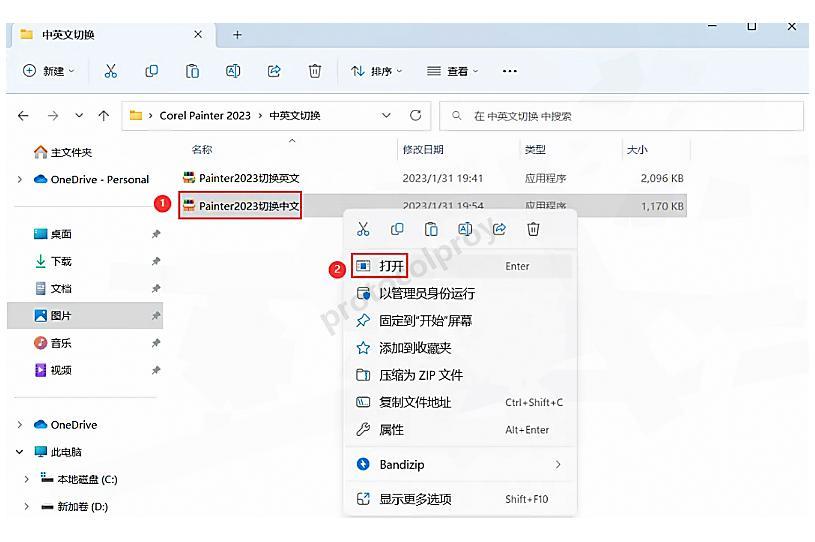
Task: Open the 新建 dropdown
Action: tap(48, 71)
